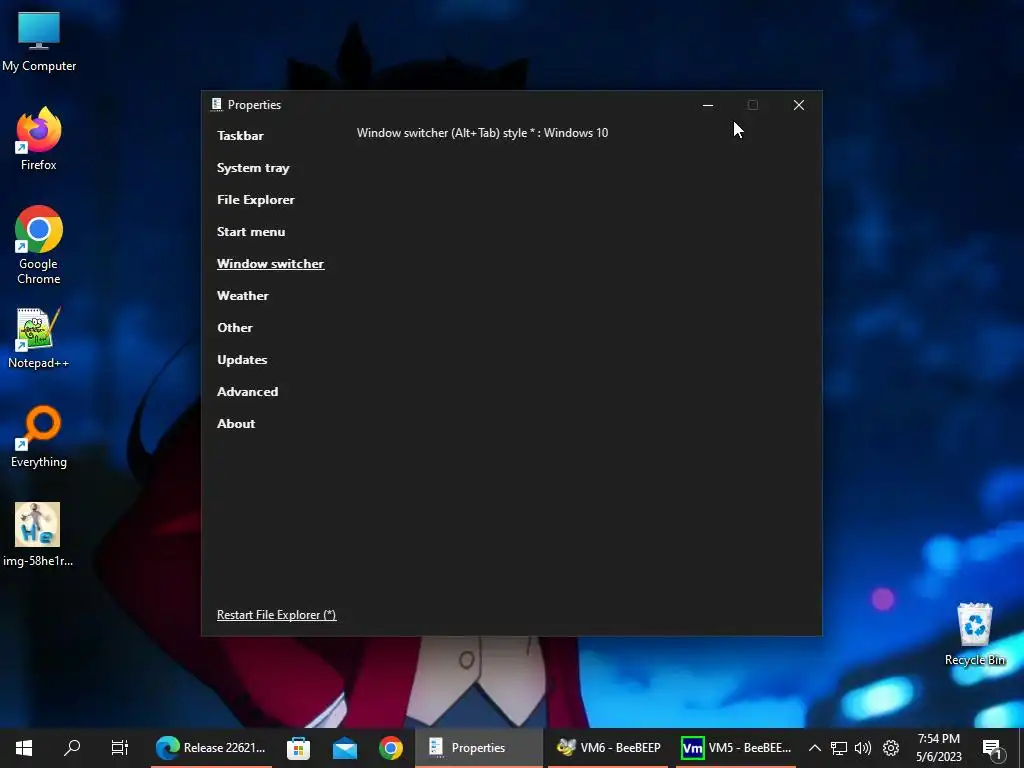Image resolution: width=1024 pixels, height=768 pixels.
Task: Close the Properties window
Action: point(798,105)
